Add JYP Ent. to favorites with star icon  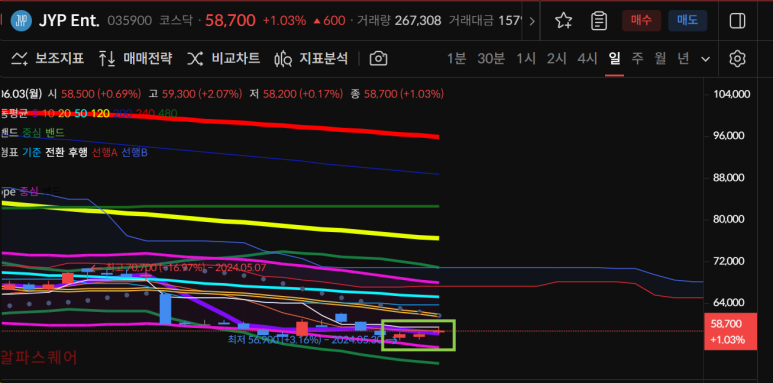pos(563,21)
